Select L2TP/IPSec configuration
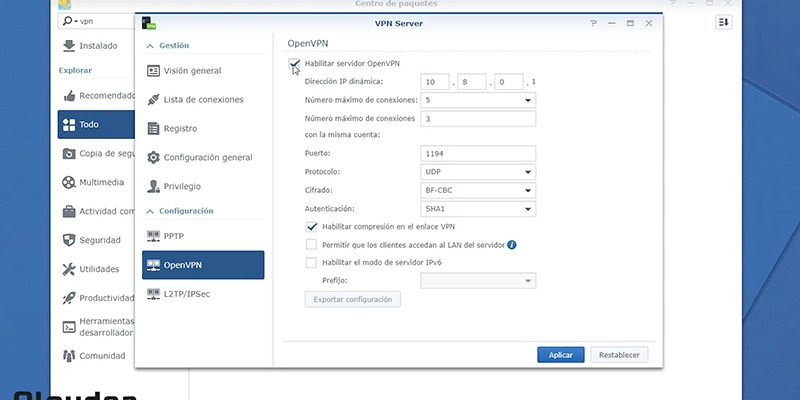Screen dimensions: 800x400 203,294
